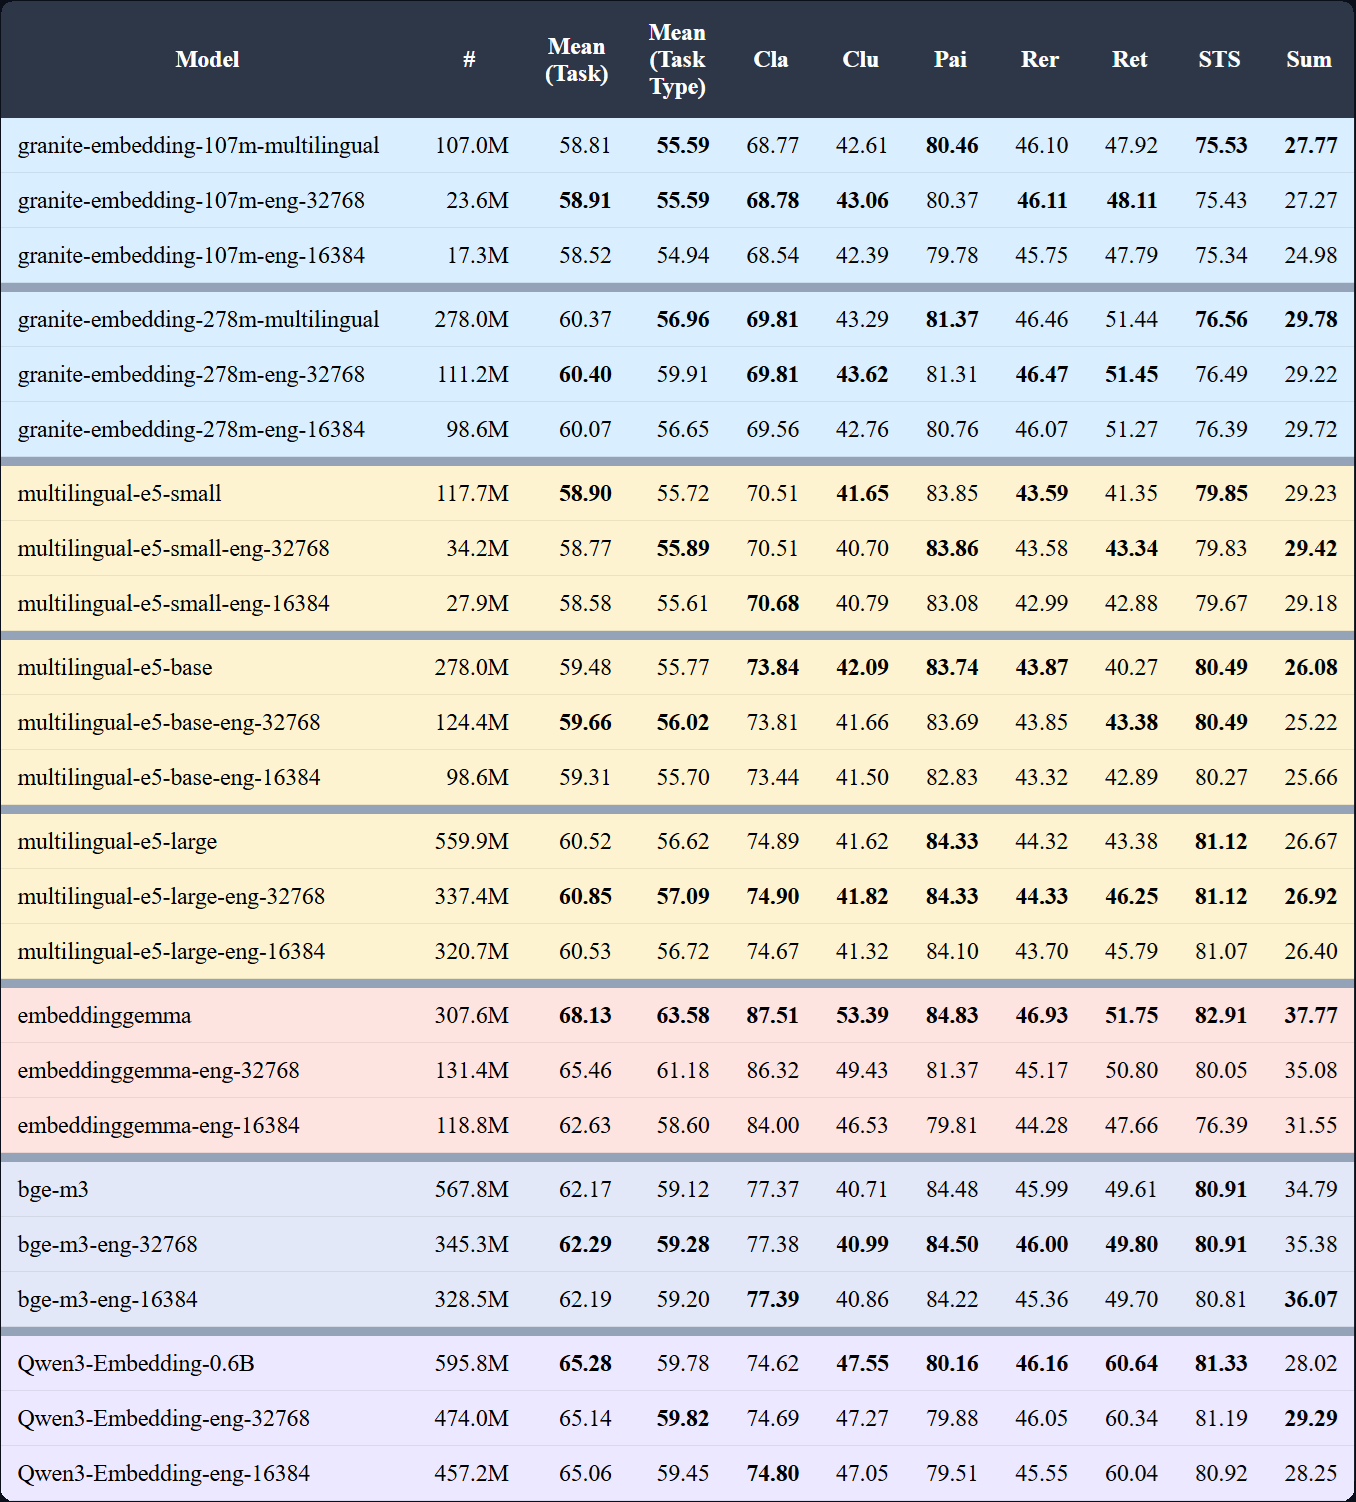Select embeddinggemma-eng-16384 model name

(x=159, y=1126)
